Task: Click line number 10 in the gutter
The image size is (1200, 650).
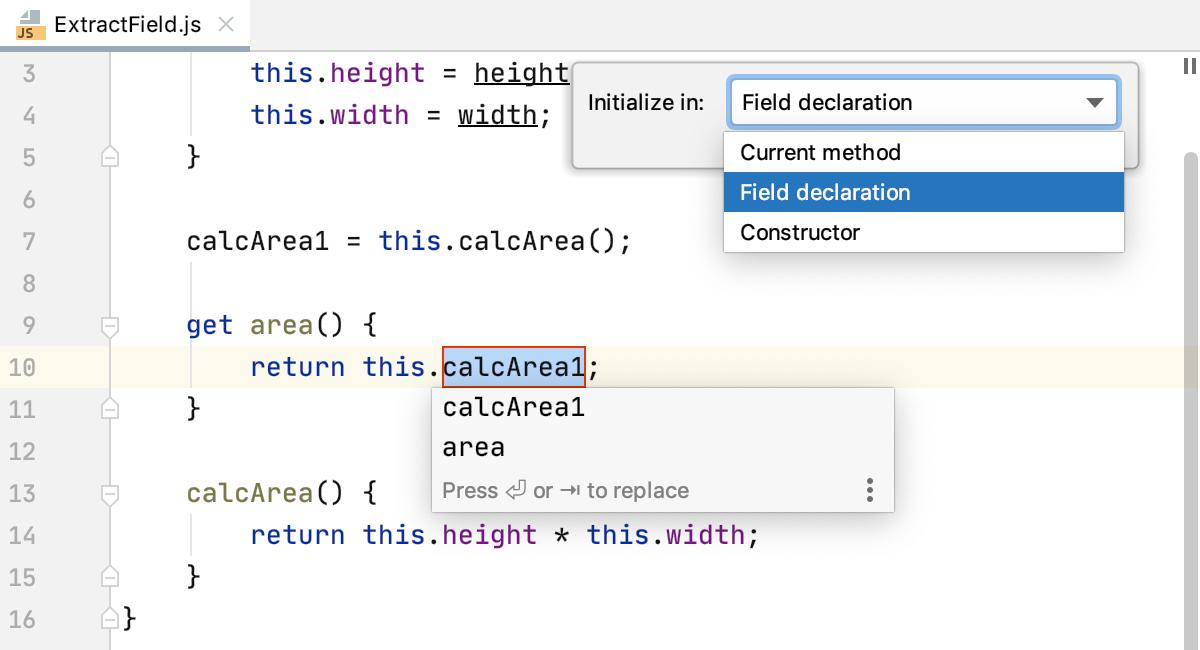Action: 24,367
